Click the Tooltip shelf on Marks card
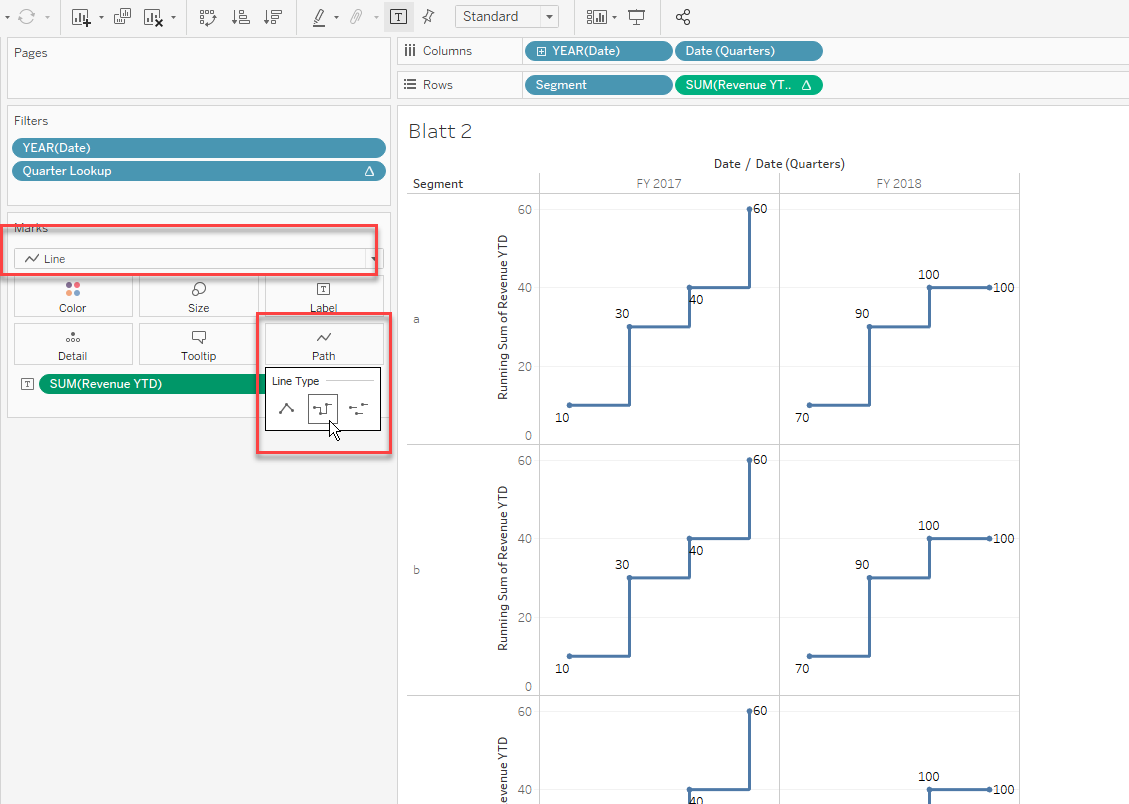The image size is (1129, 804). [x=197, y=344]
